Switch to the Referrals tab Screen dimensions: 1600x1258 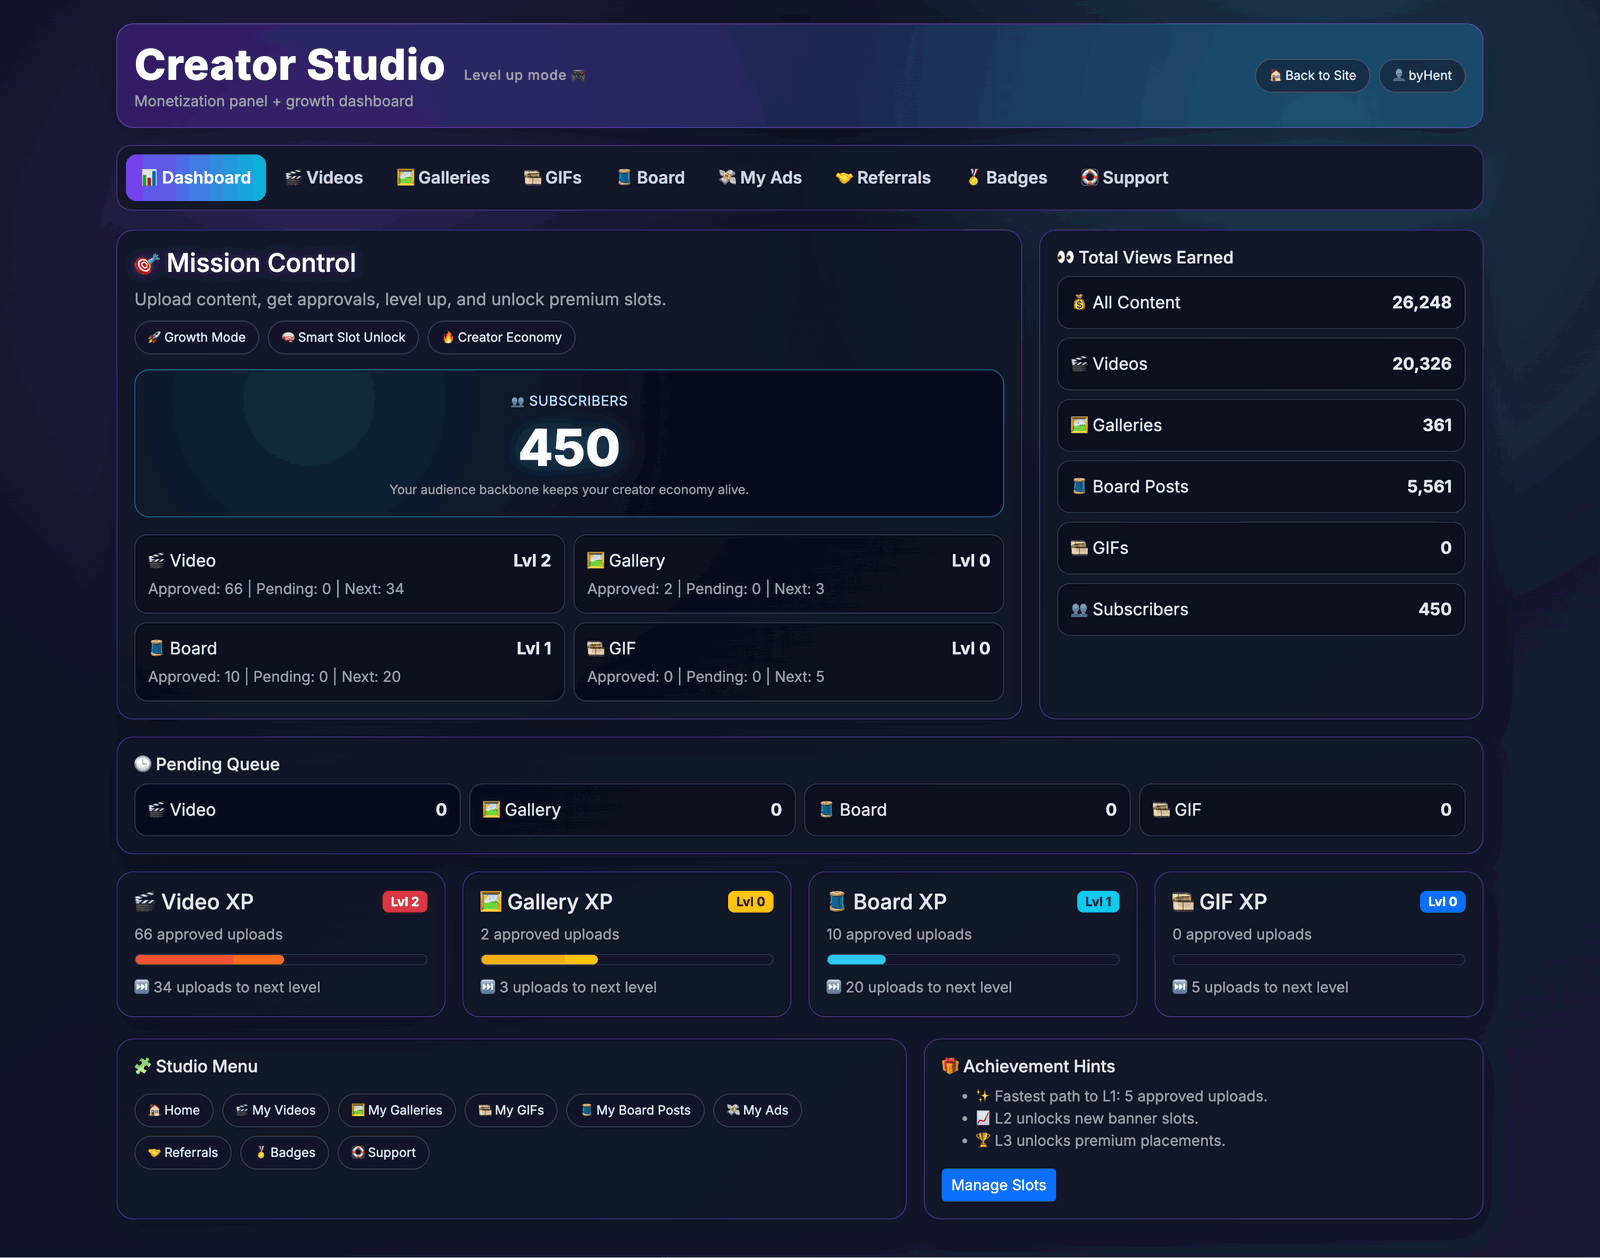[x=883, y=178]
